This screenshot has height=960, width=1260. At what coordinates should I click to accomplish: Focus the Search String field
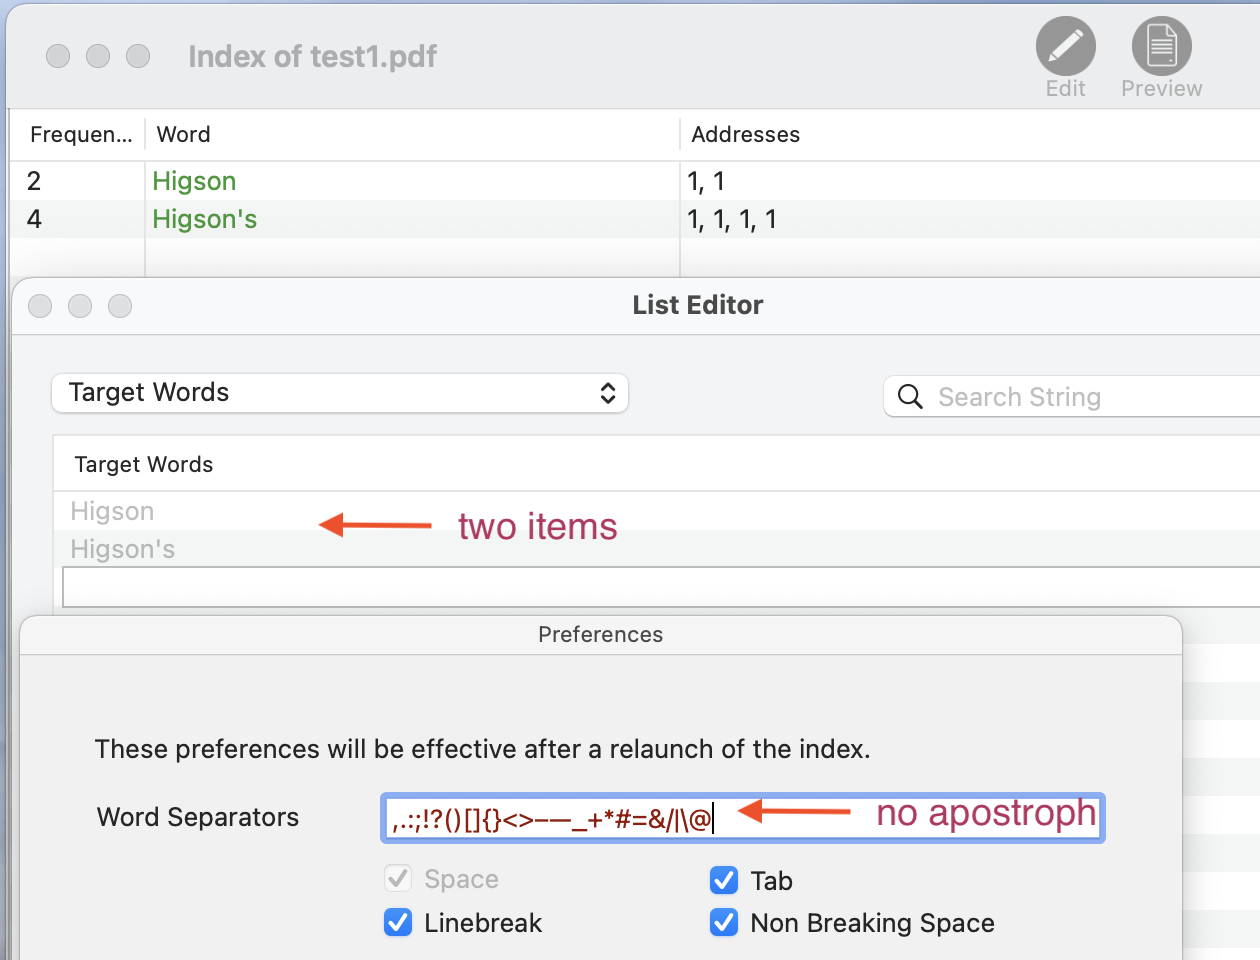pos(1071,397)
